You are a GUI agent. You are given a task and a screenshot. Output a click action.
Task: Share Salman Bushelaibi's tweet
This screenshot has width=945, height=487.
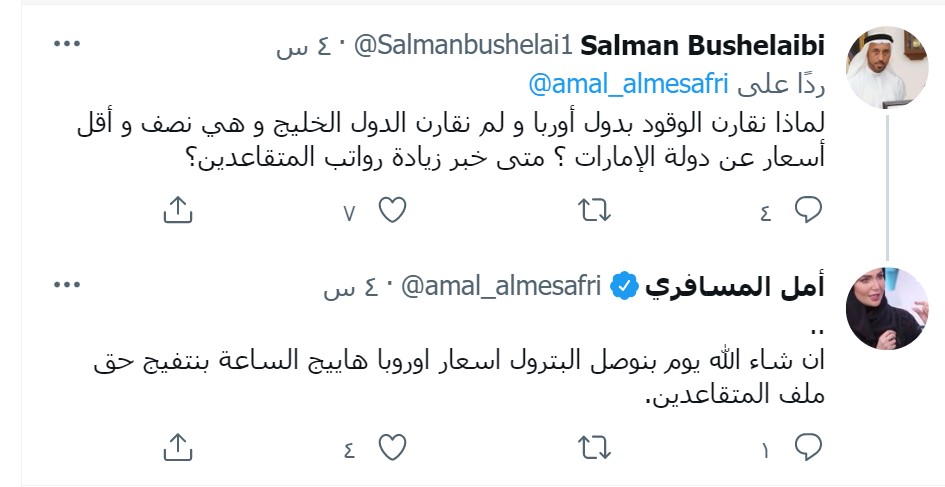[176, 209]
